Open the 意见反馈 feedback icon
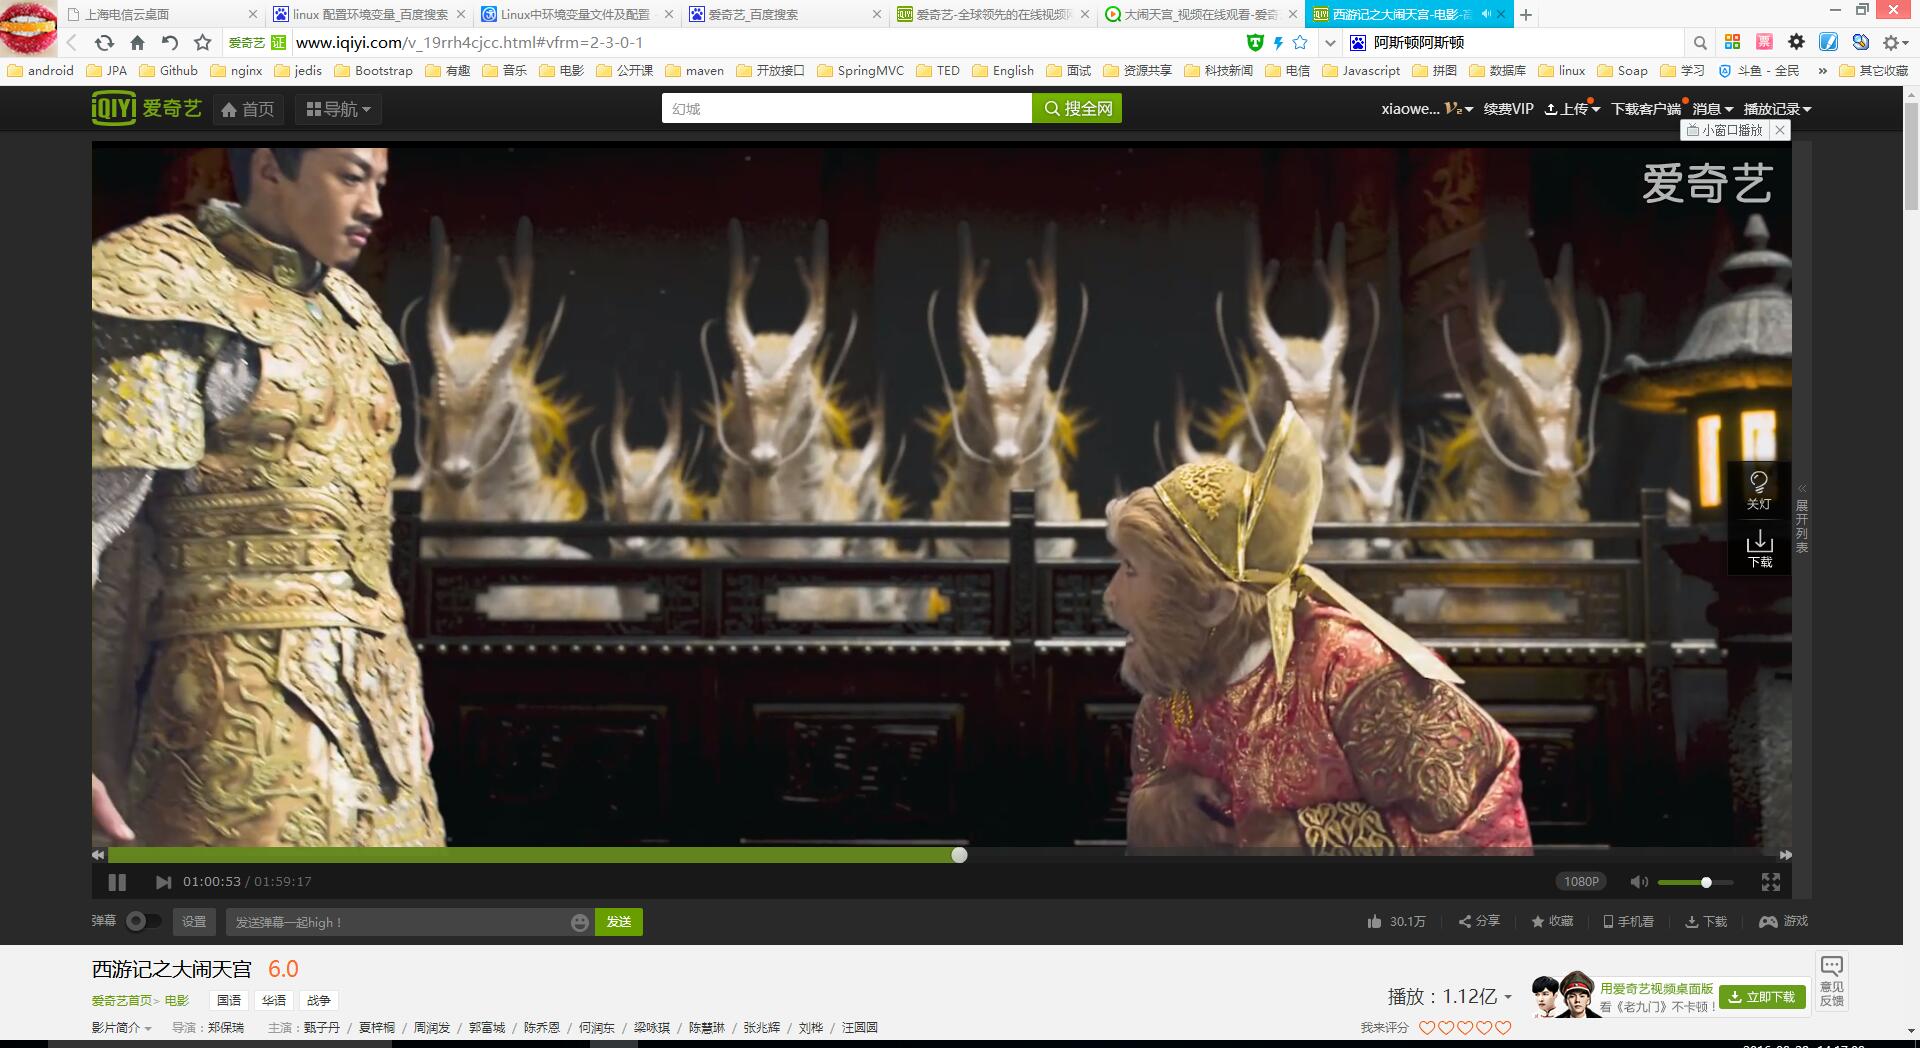Image resolution: width=1920 pixels, height=1048 pixels. (1832, 981)
